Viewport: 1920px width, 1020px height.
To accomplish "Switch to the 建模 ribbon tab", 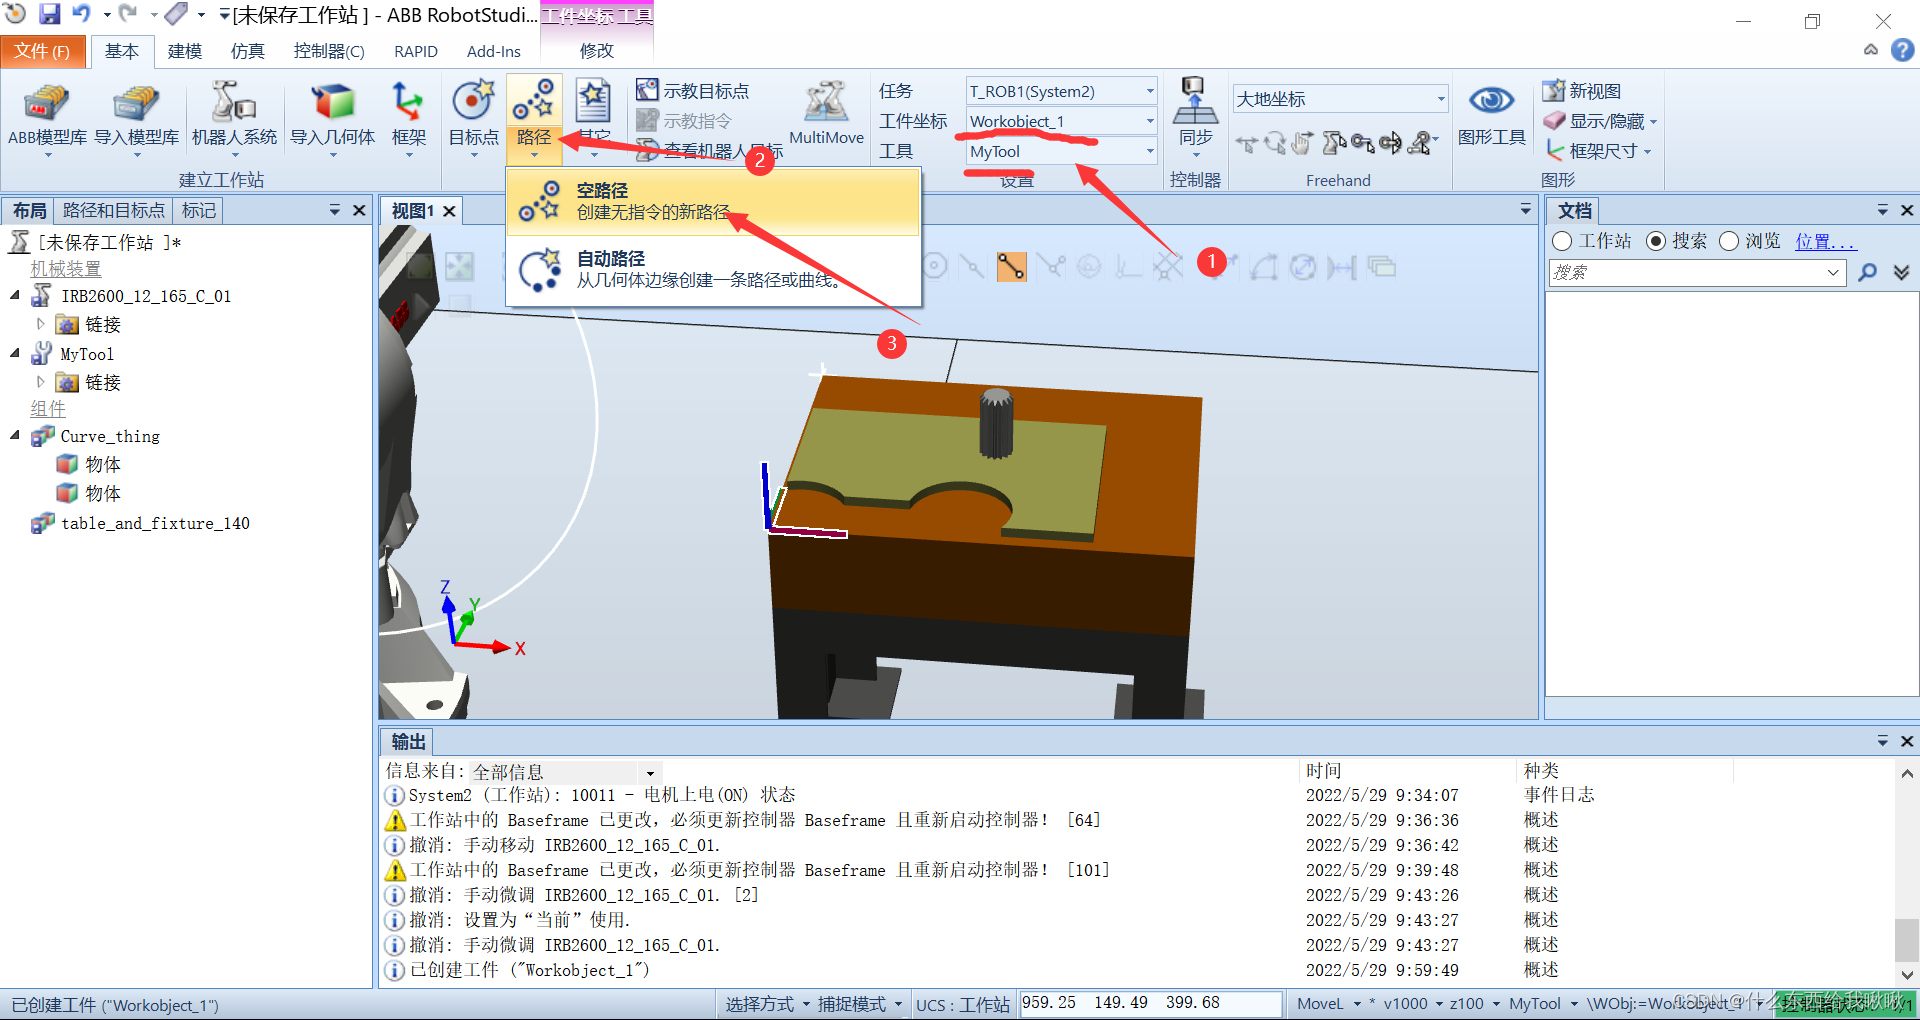I will 185,51.
